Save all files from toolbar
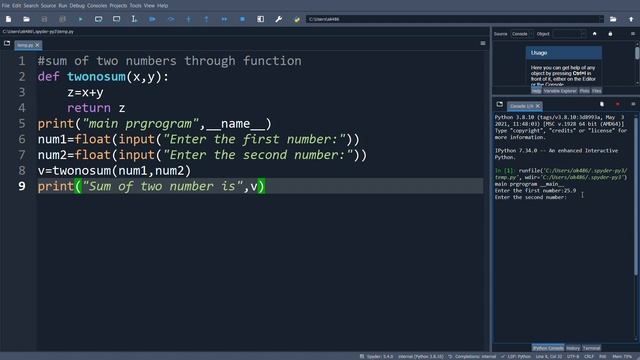 [x=62, y=19]
